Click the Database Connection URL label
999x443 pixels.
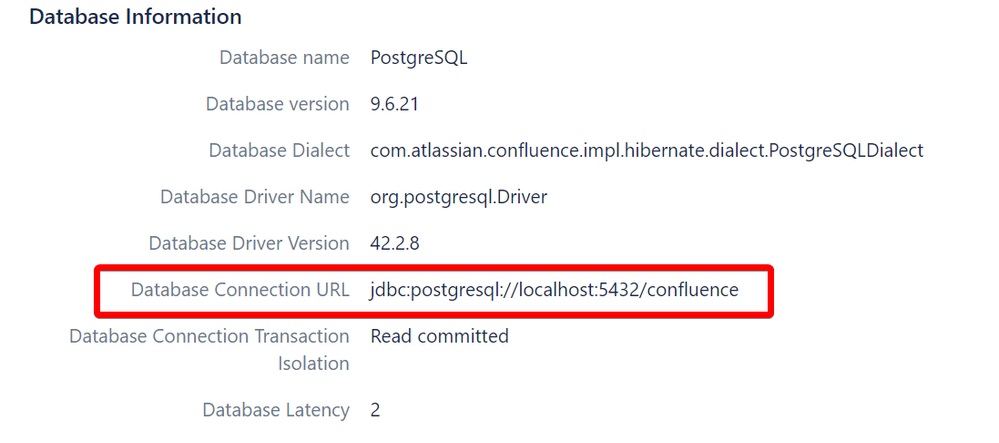[240, 290]
